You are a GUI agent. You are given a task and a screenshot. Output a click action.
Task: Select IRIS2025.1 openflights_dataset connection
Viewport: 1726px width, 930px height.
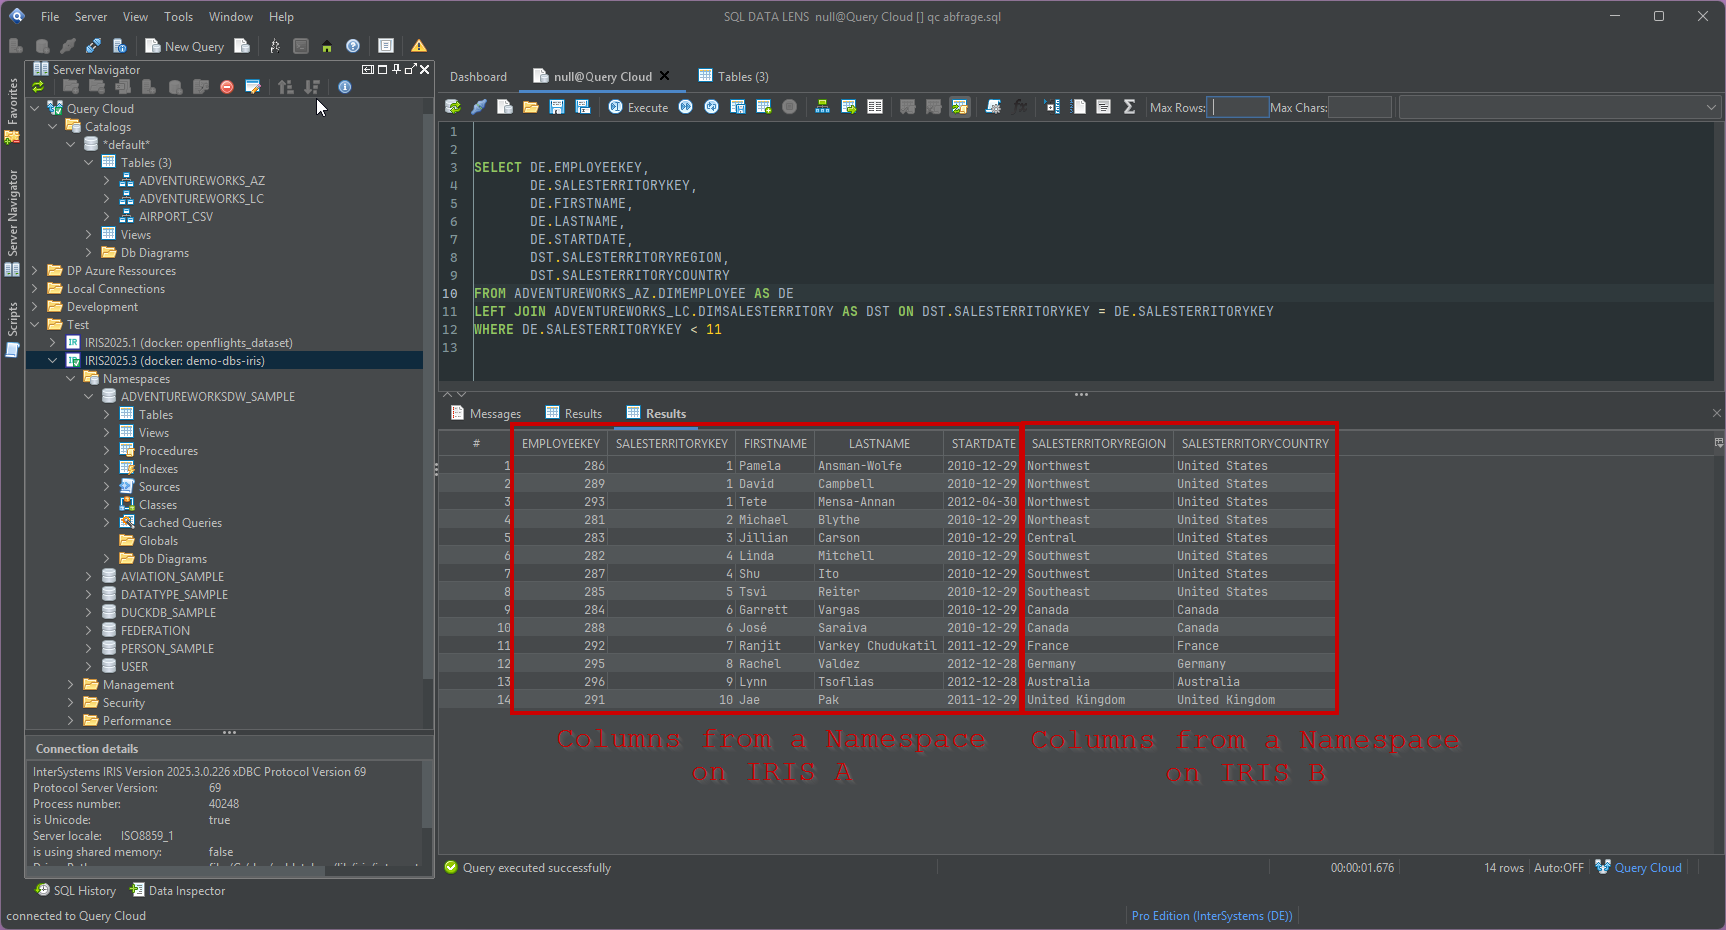point(188,343)
